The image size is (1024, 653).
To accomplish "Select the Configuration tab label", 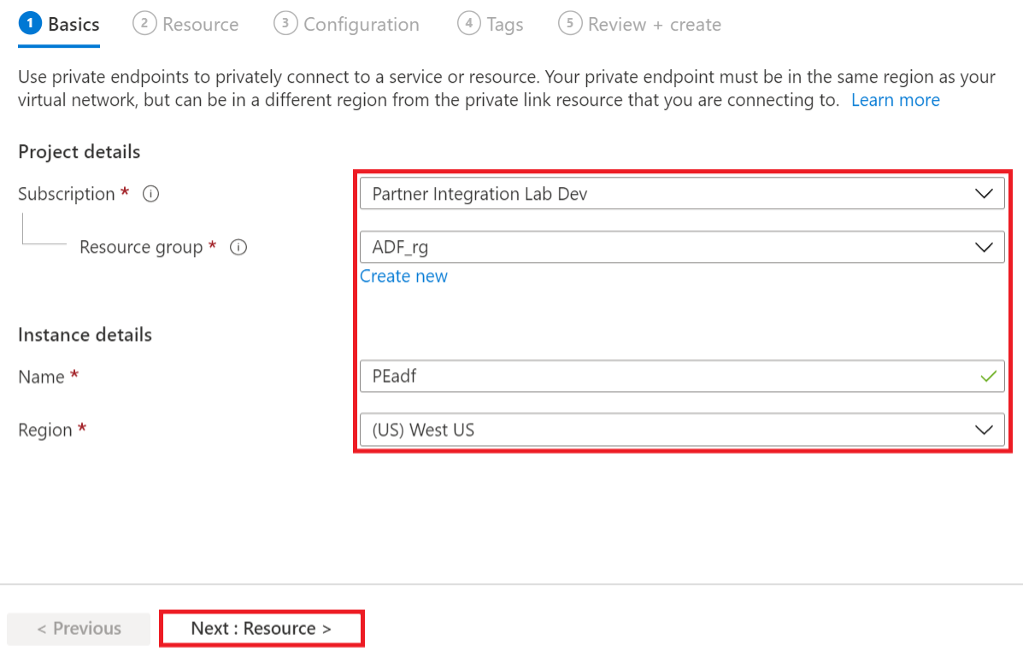I will (x=361, y=24).
